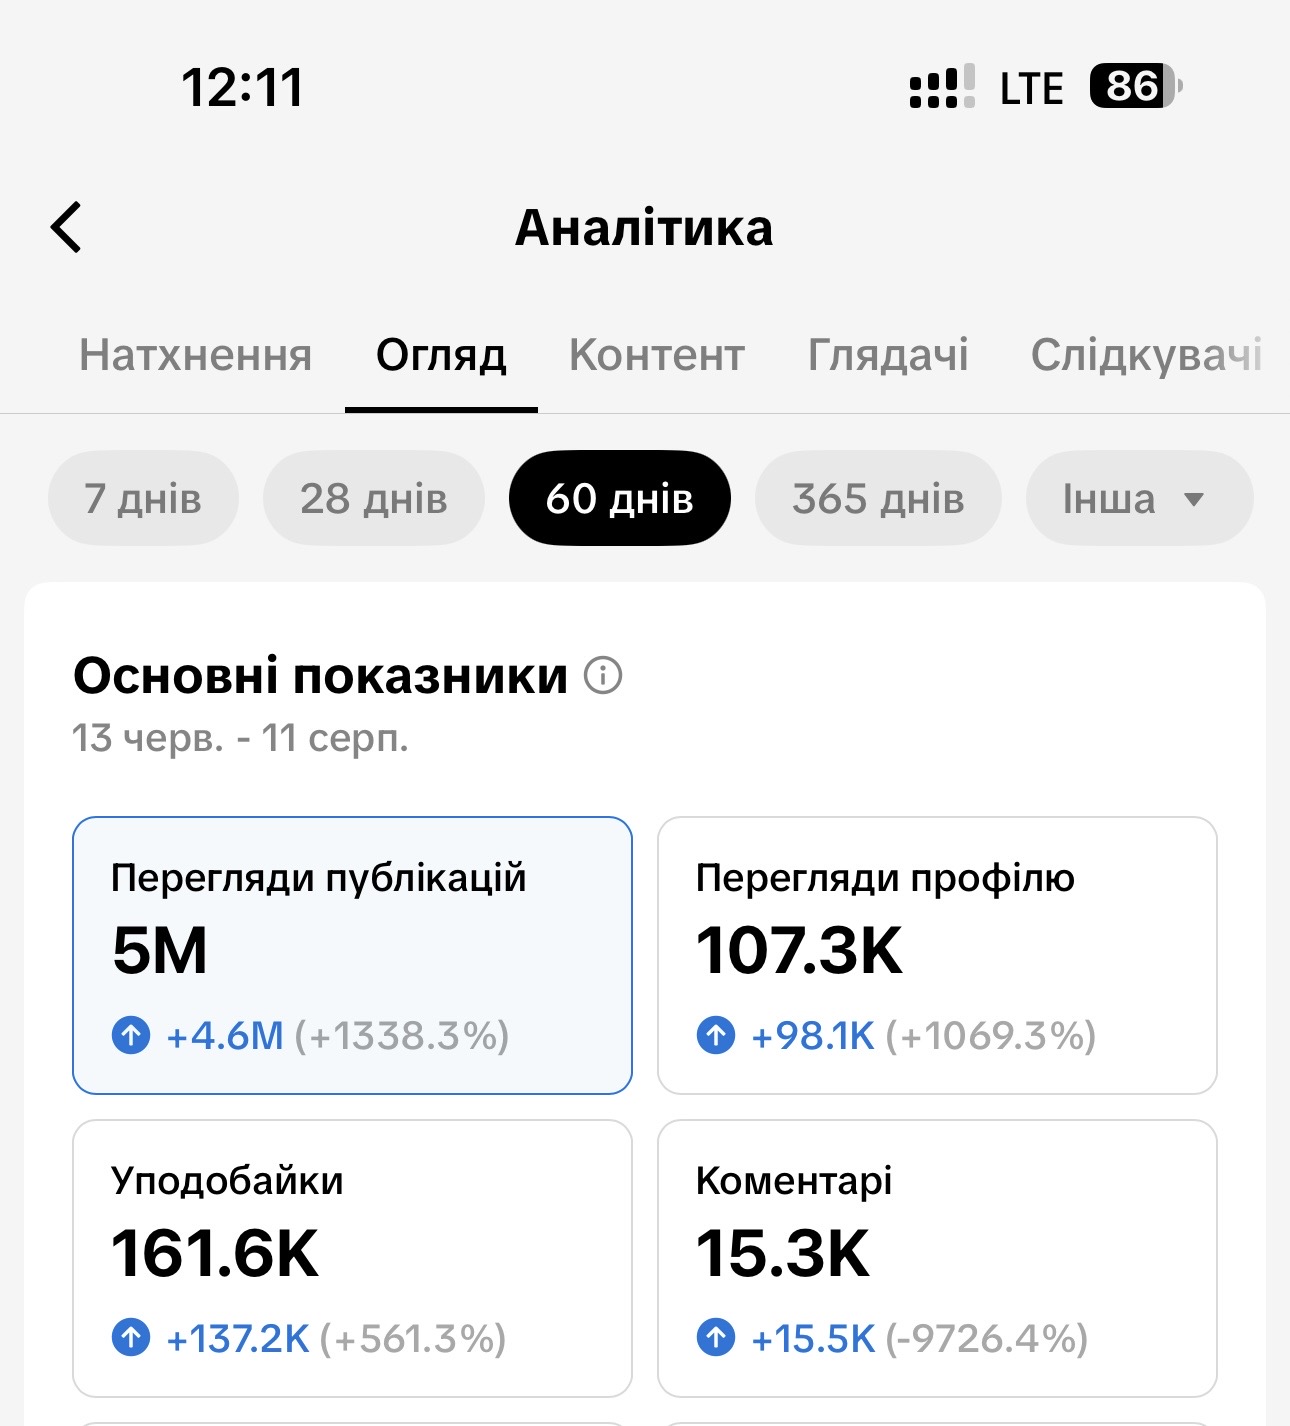
Task: Select the Коментарі metric card
Action: 937,1258
